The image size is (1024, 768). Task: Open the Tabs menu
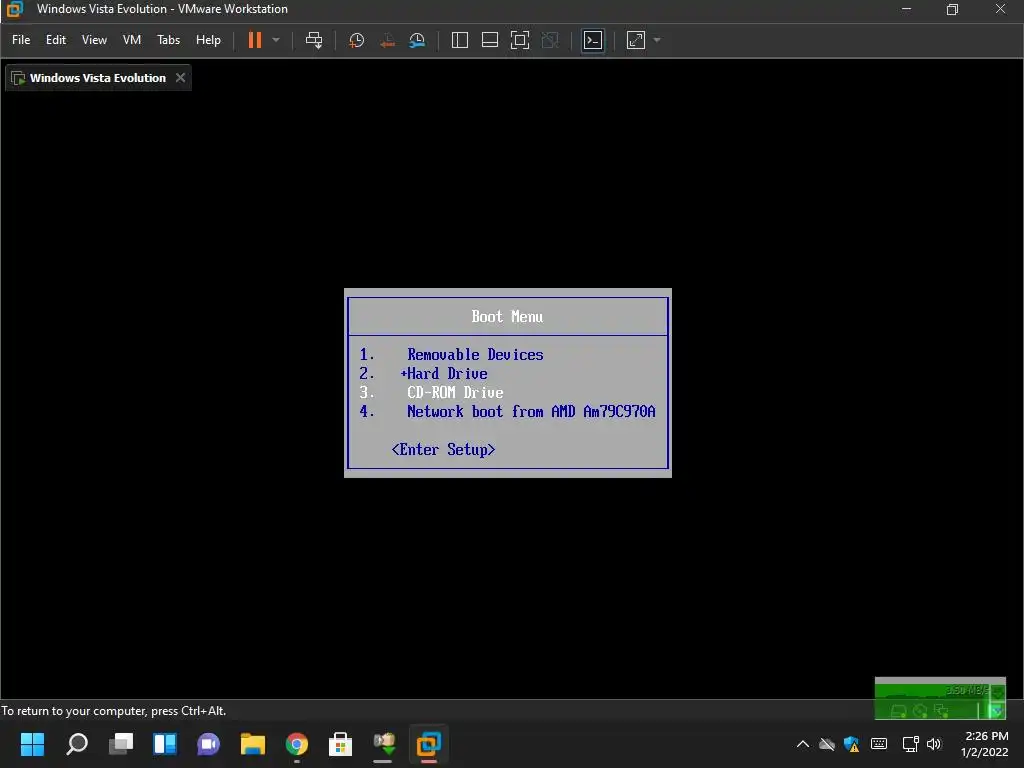coord(168,40)
